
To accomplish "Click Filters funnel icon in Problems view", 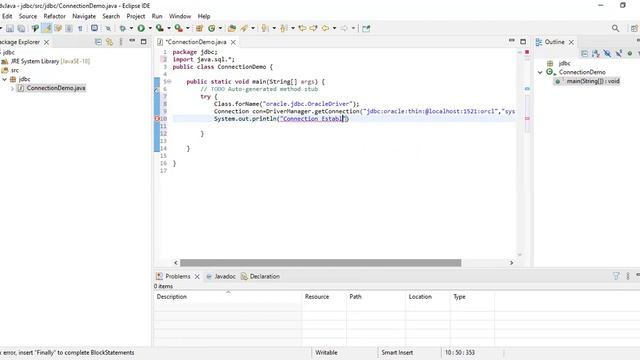I will 616,276.
